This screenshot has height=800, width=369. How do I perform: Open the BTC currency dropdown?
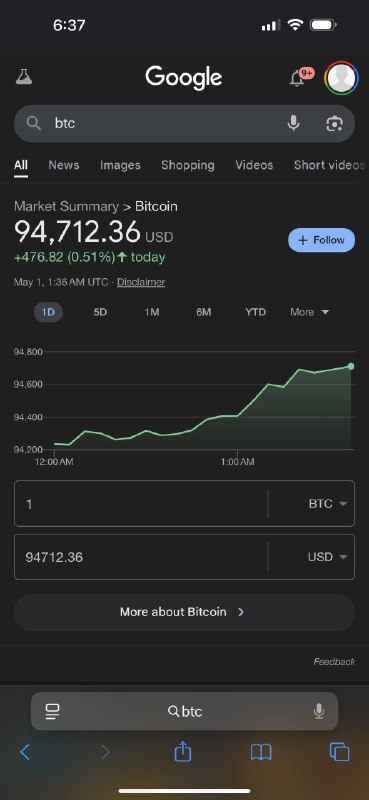[328, 504]
